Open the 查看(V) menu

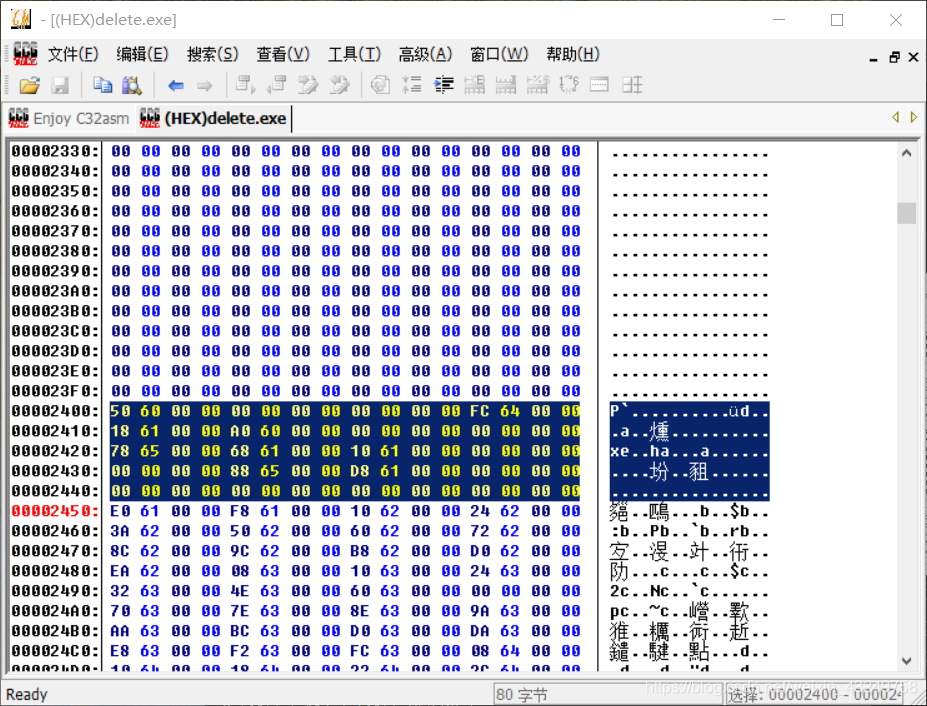pos(283,54)
